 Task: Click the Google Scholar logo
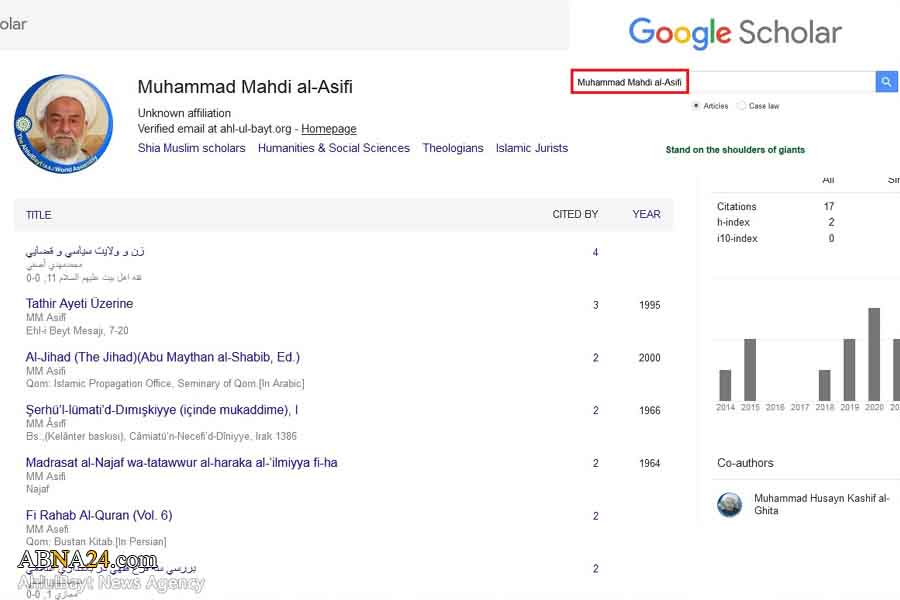[x=735, y=32]
